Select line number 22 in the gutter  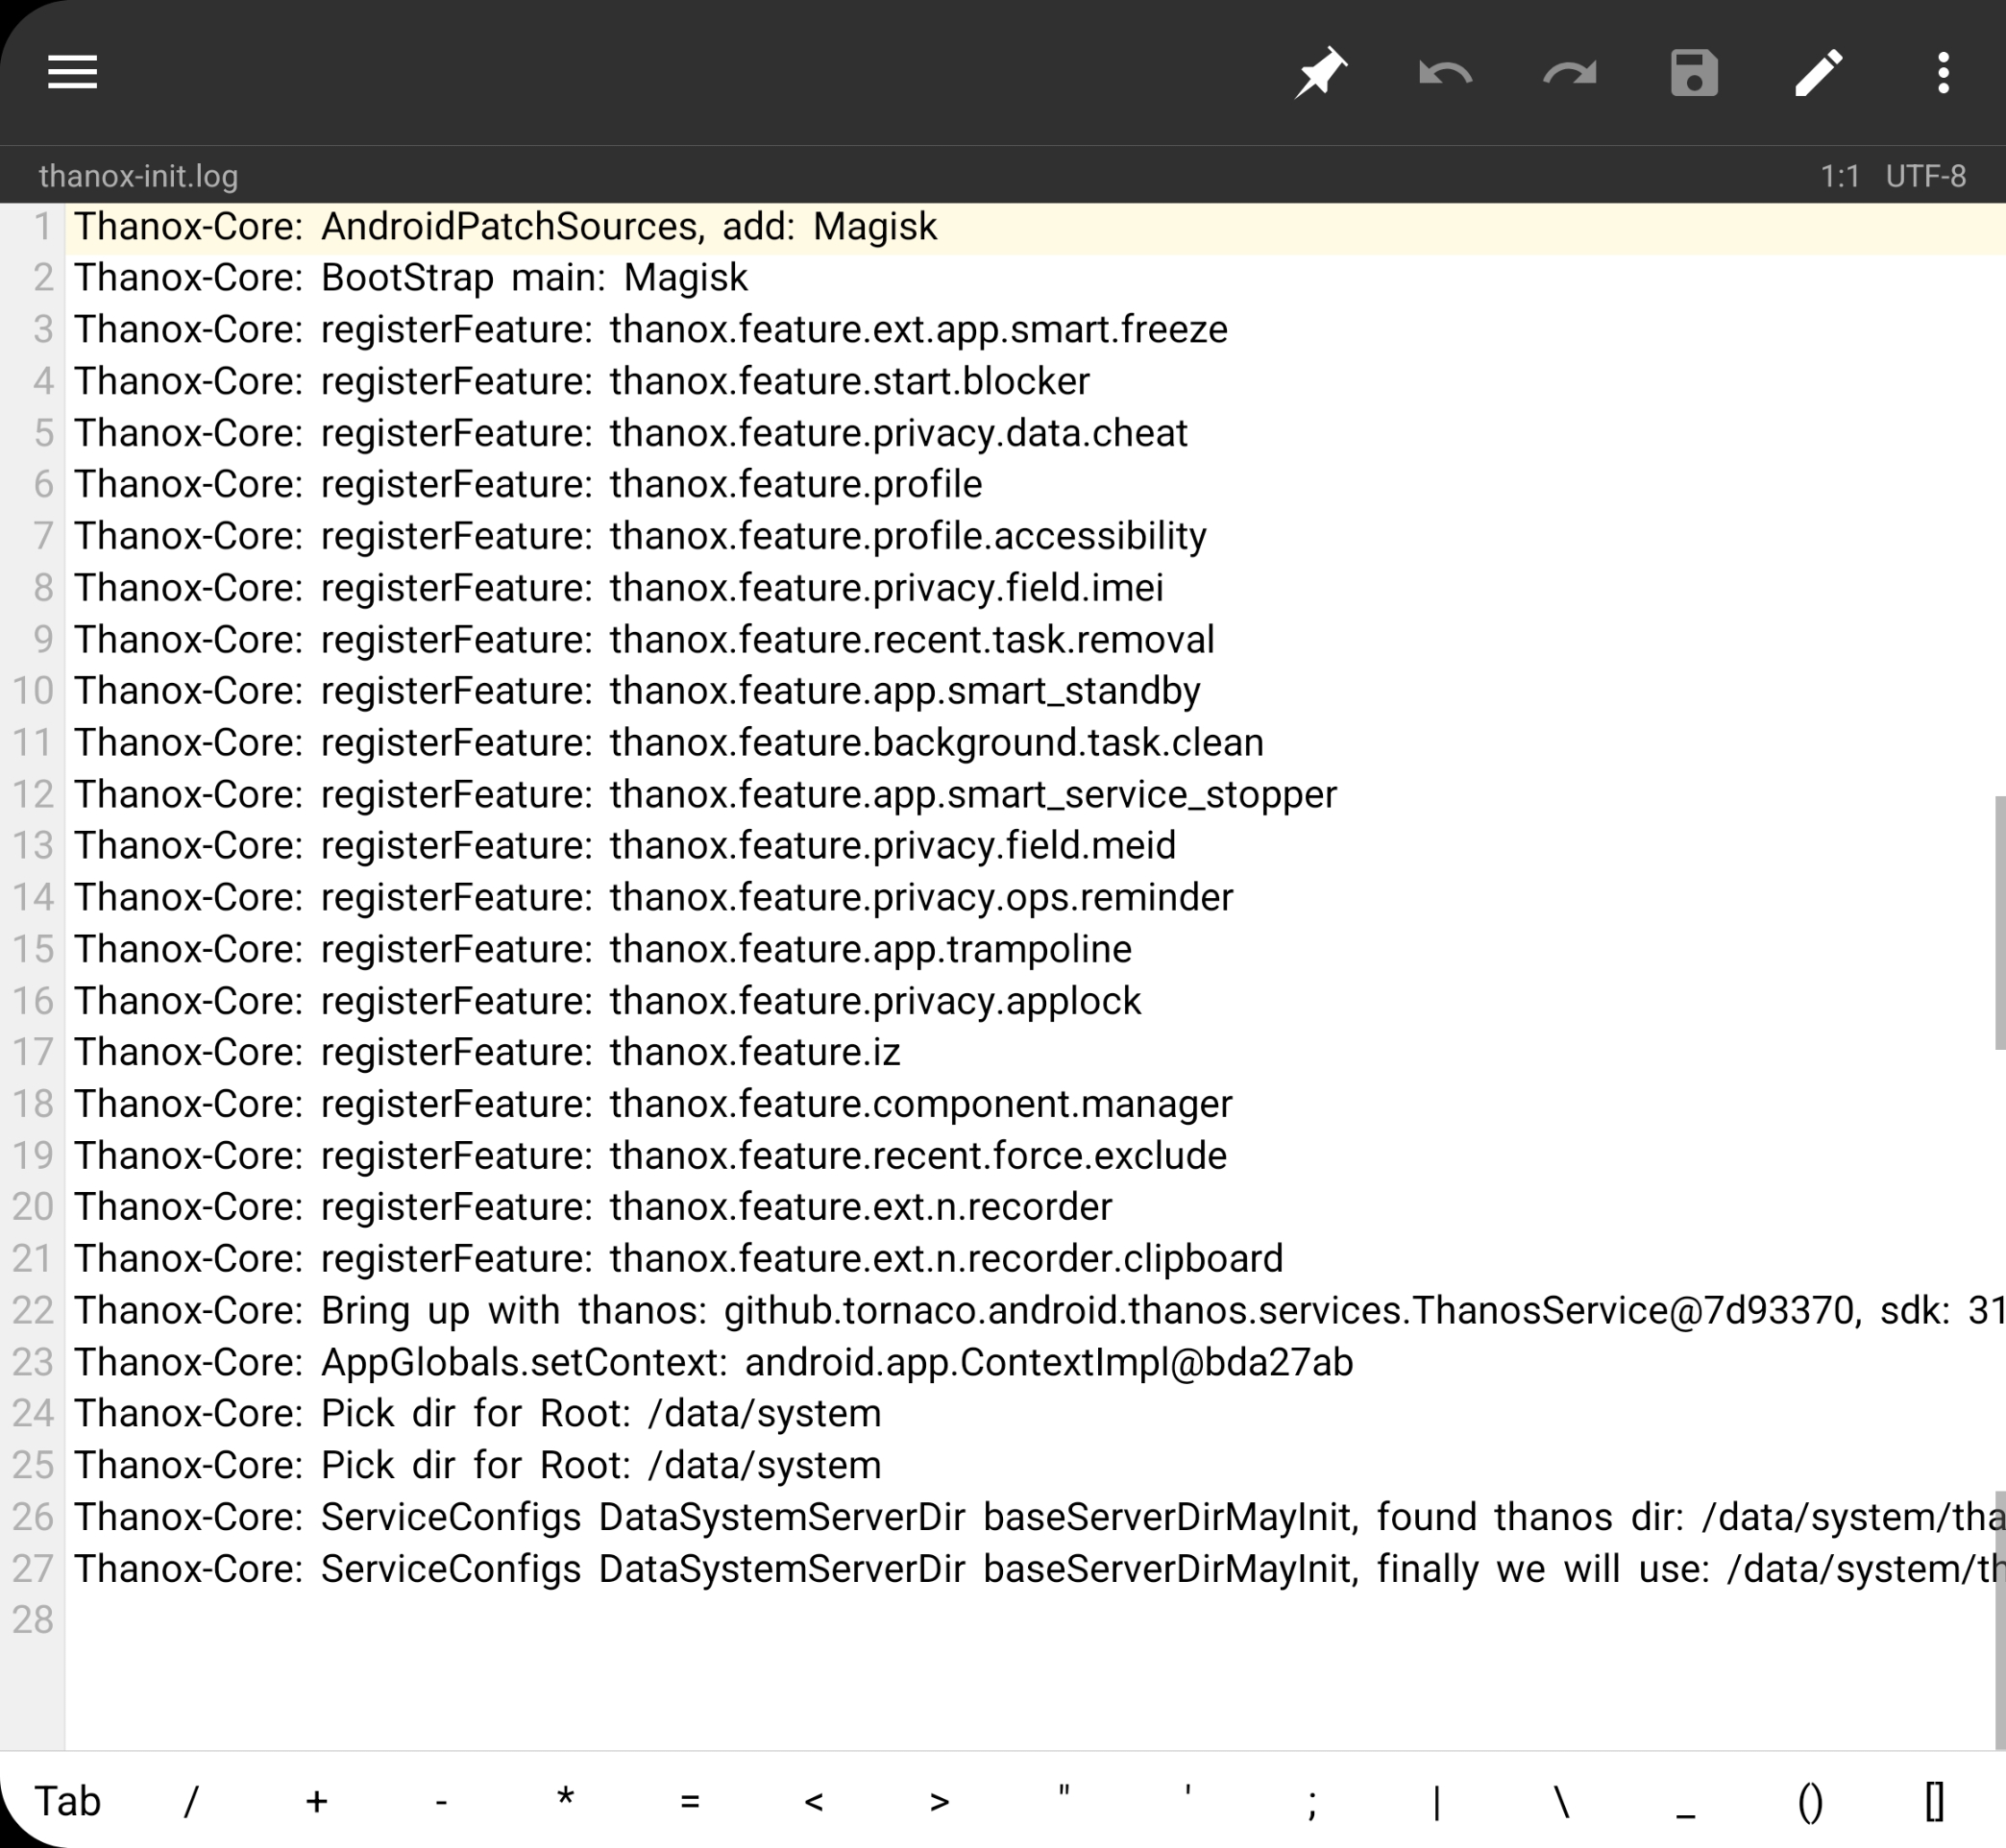click(x=35, y=1310)
